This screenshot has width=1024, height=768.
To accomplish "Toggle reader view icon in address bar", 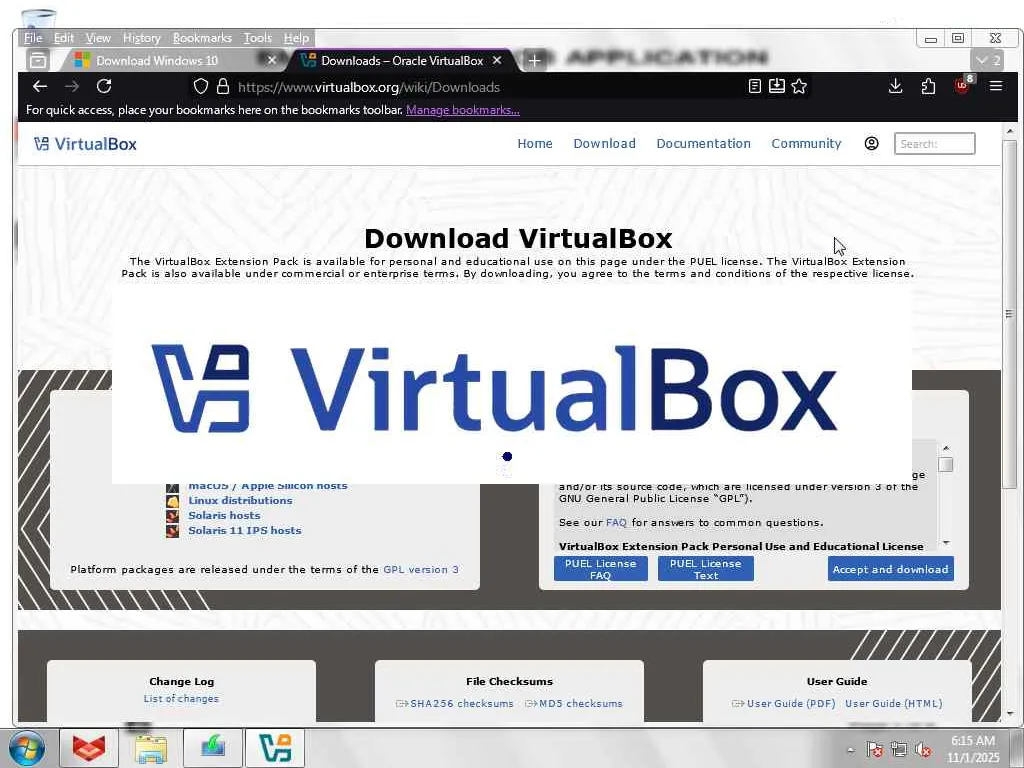I will coord(754,86).
